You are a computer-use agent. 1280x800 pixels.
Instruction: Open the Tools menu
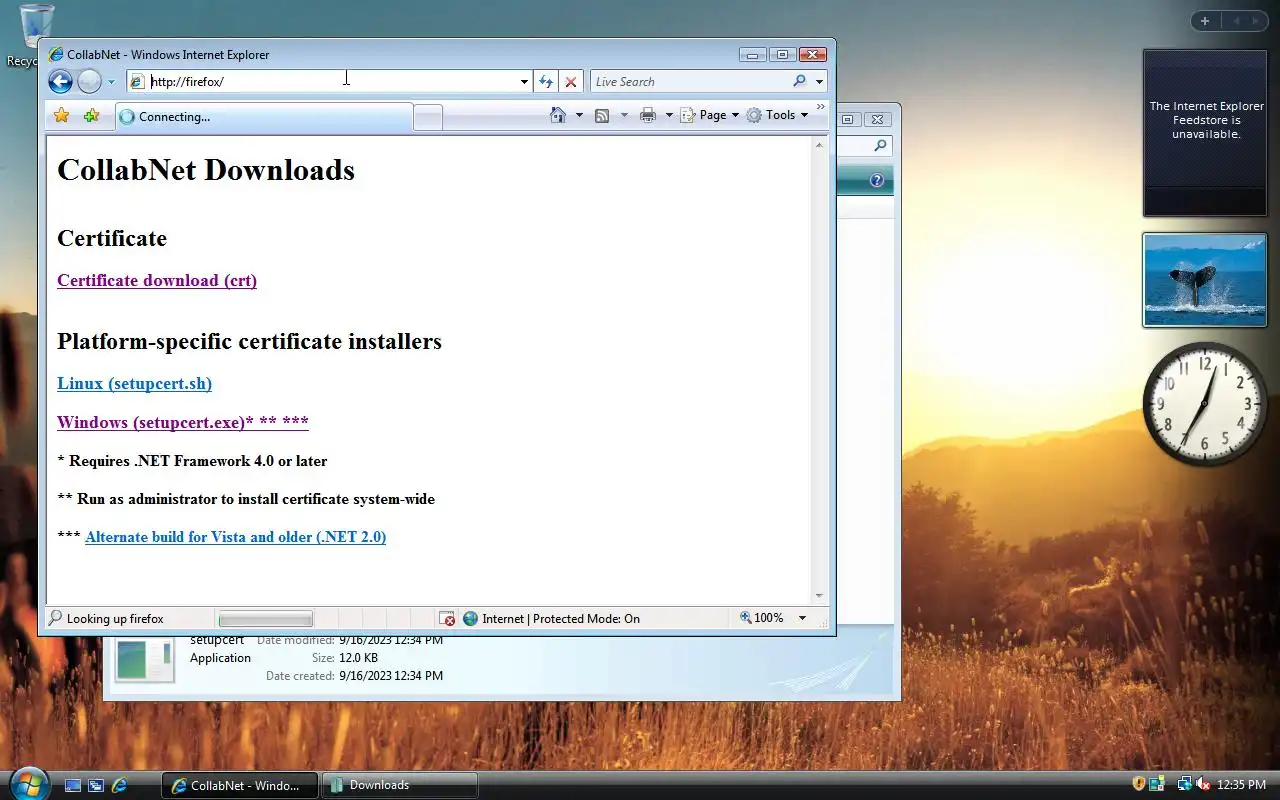[777, 115]
